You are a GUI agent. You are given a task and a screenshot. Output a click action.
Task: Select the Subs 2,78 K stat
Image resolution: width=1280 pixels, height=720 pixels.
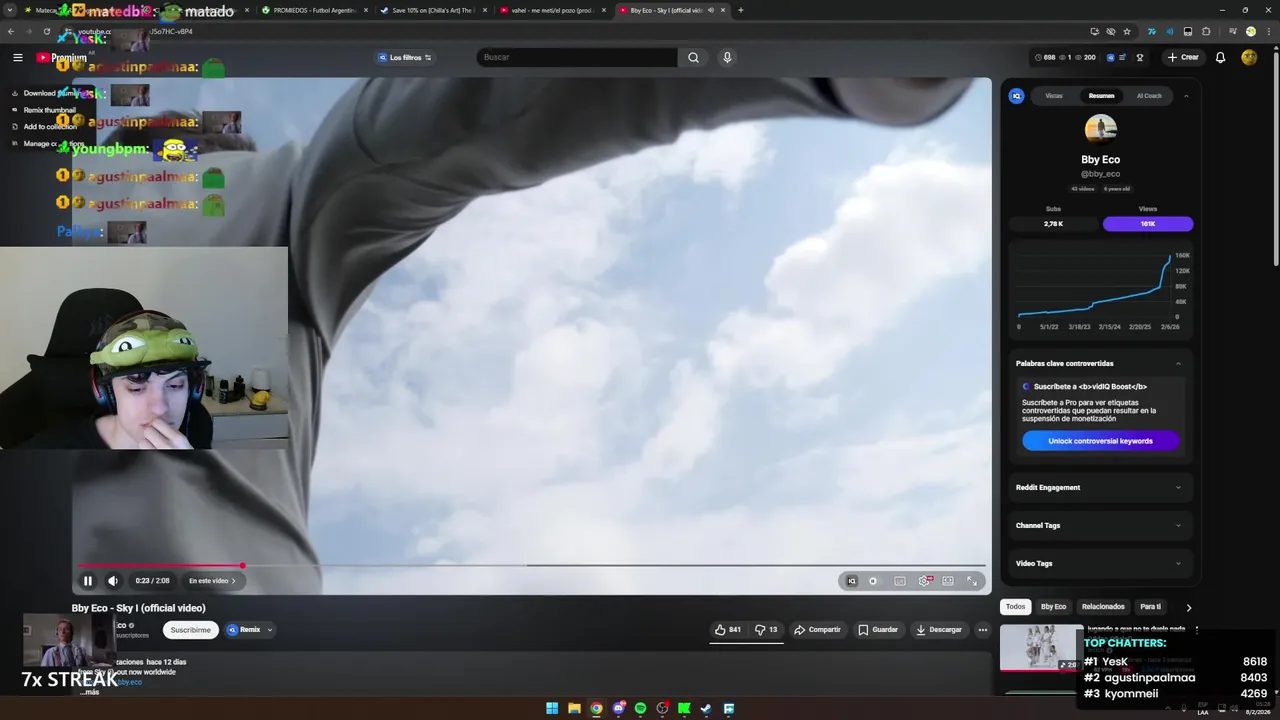[x=1053, y=224]
